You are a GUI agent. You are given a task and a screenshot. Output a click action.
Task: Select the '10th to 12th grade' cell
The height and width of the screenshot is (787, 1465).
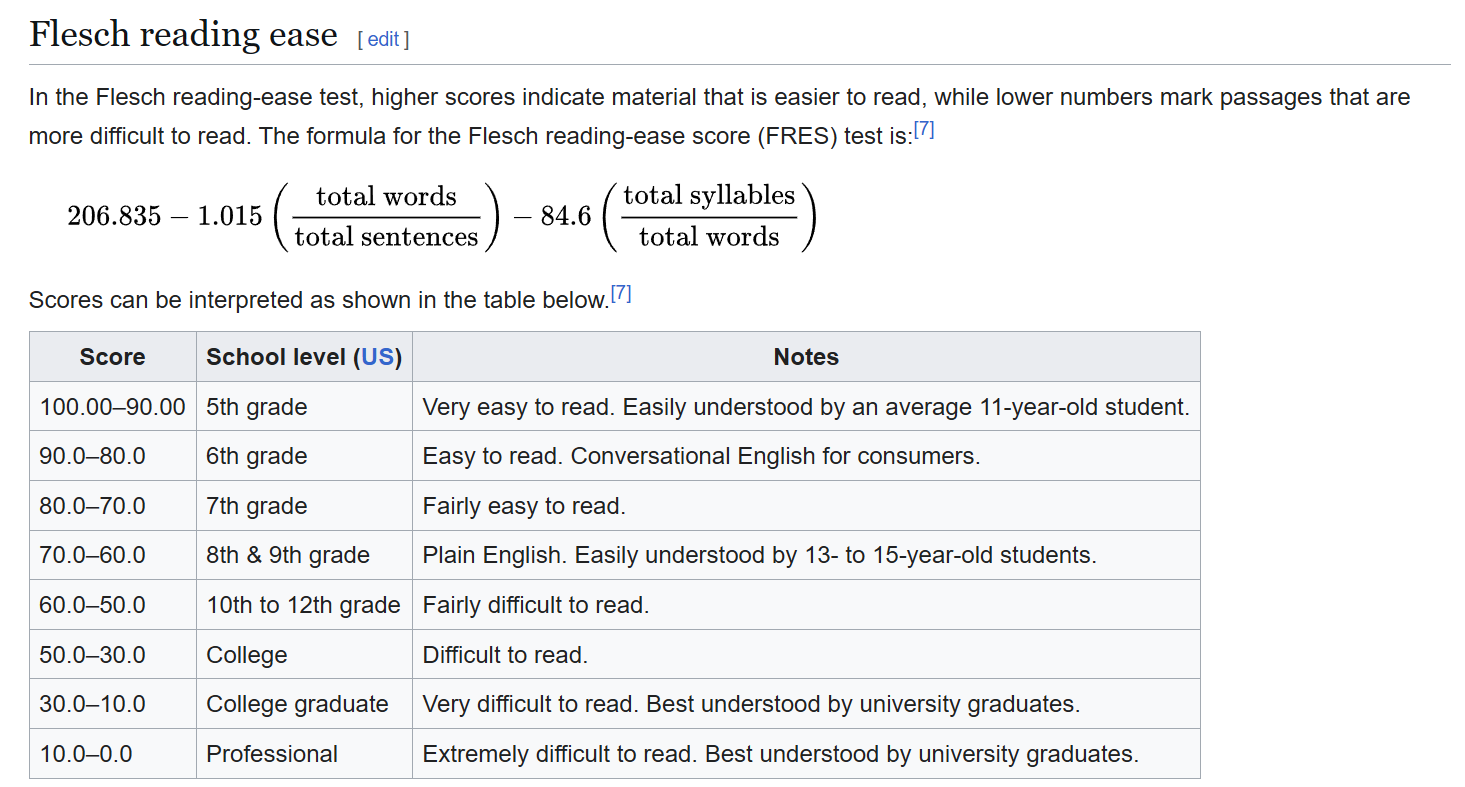[x=303, y=605]
